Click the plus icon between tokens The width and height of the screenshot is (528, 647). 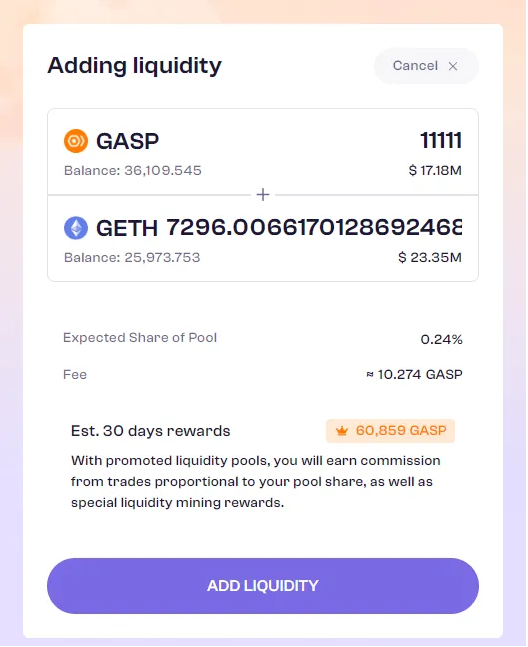[x=263, y=194]
